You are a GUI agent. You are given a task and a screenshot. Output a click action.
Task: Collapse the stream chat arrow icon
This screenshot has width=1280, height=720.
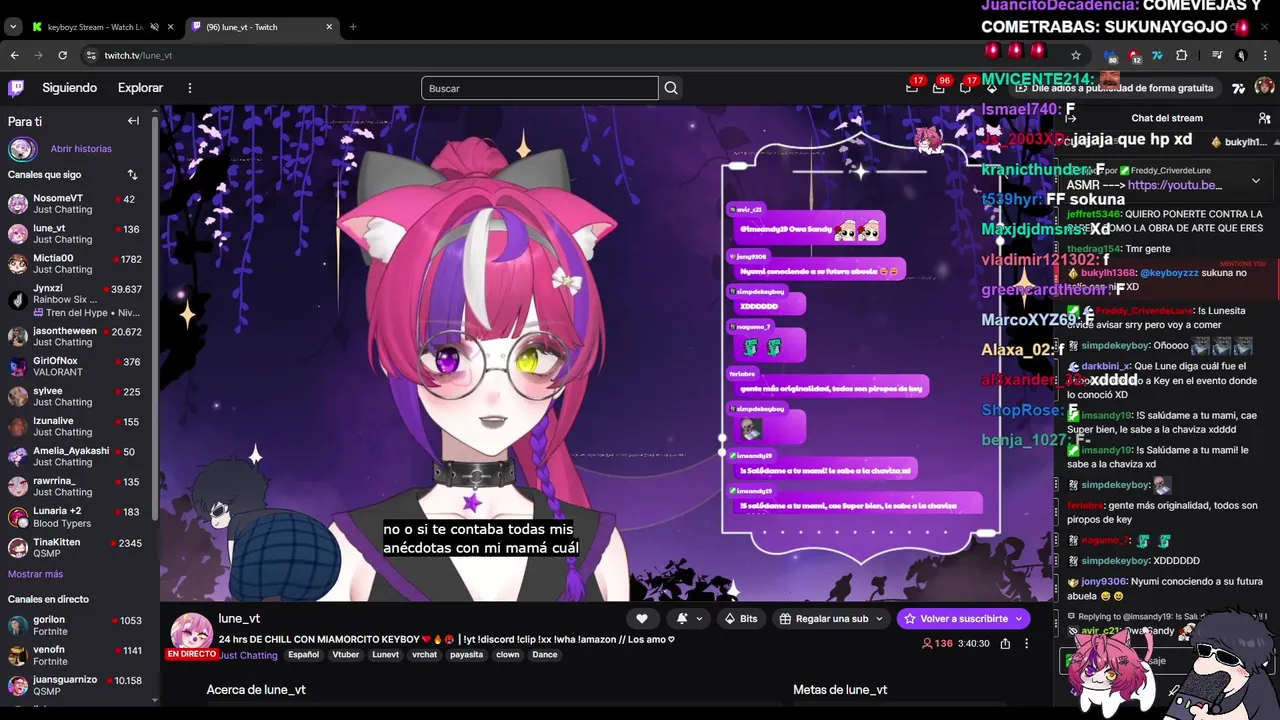pos(1071,118)
